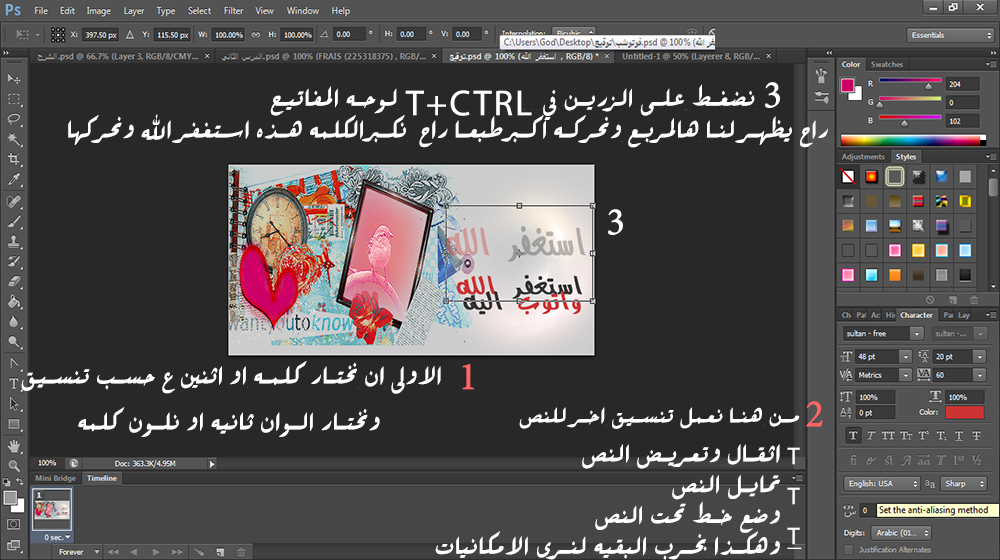Select the Horizontal Type tool
This screenshot has height=560, width=1000.
point(14,383)
